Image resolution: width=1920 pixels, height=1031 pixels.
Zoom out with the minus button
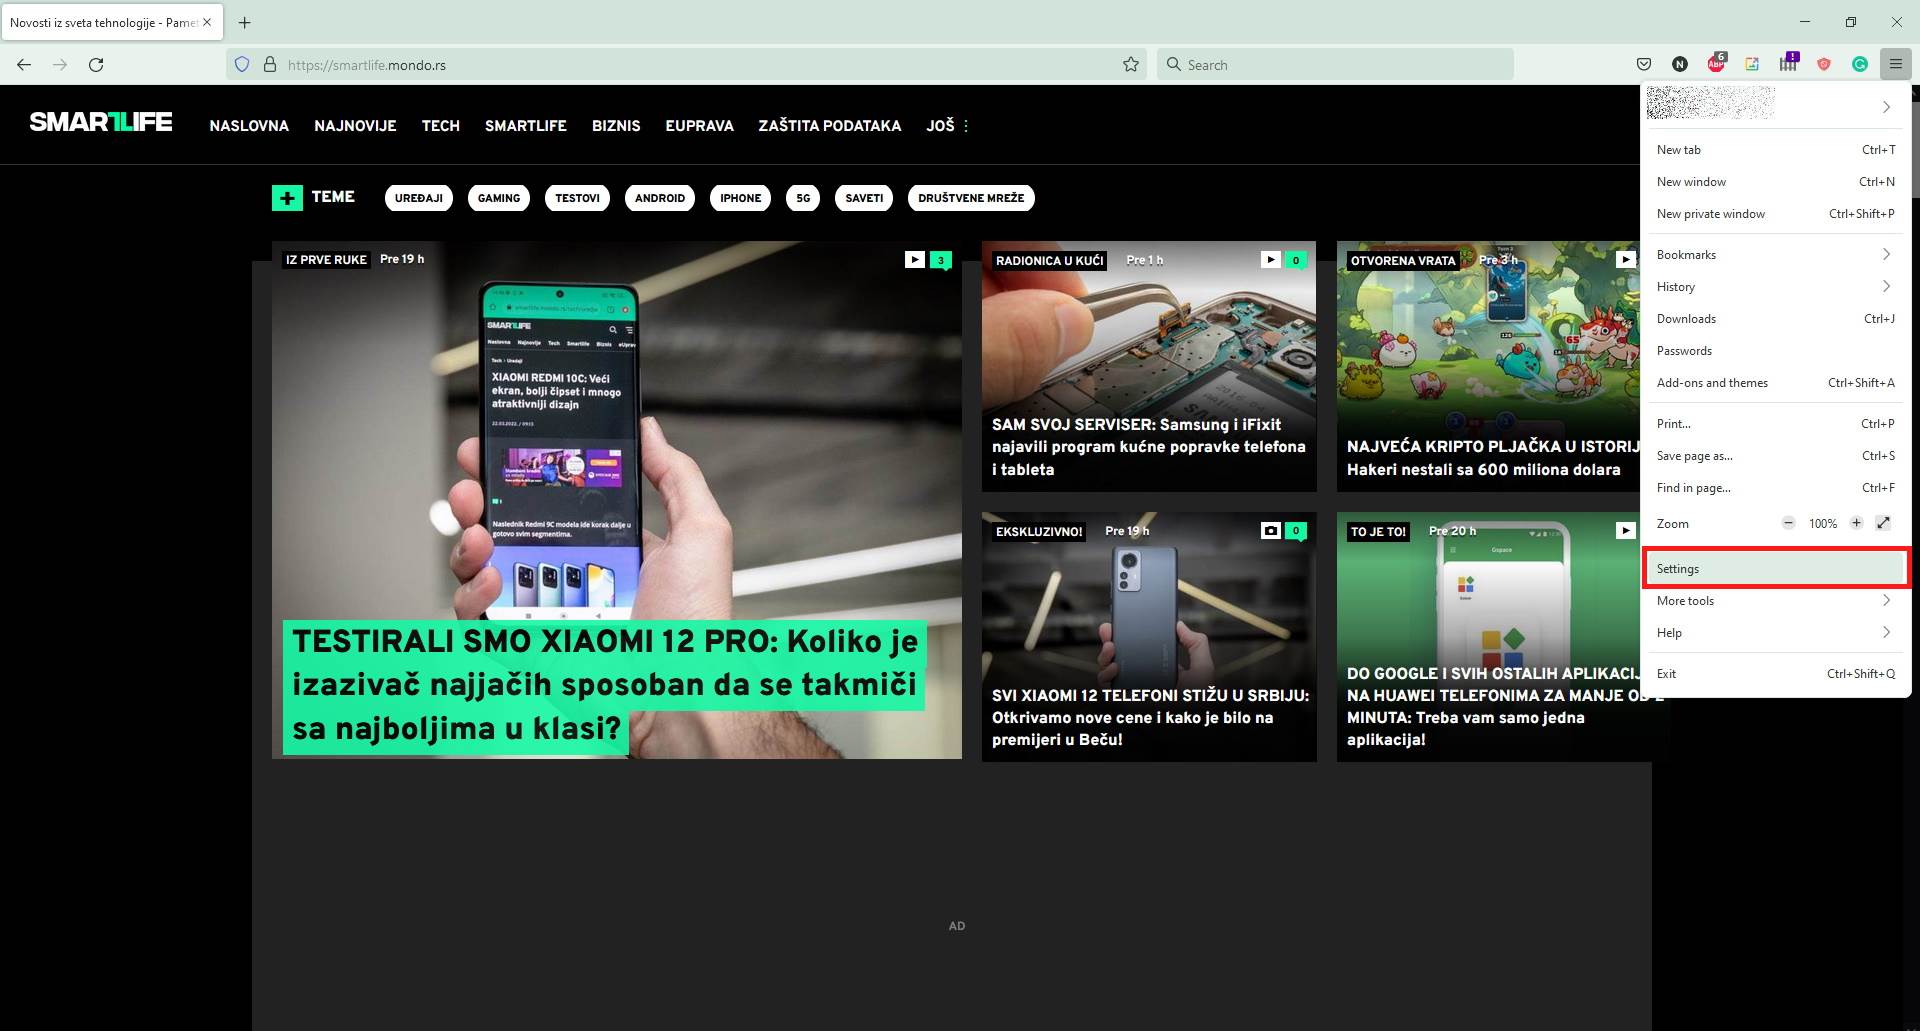point(1788,523)
